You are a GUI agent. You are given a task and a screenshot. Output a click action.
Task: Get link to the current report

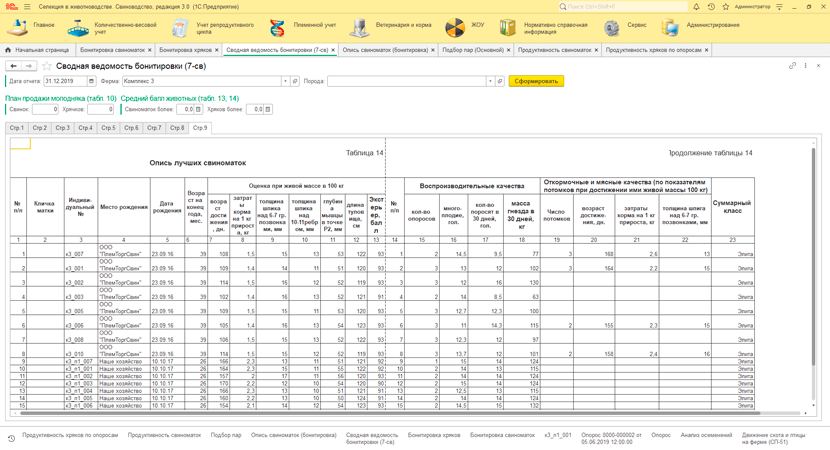792,66
